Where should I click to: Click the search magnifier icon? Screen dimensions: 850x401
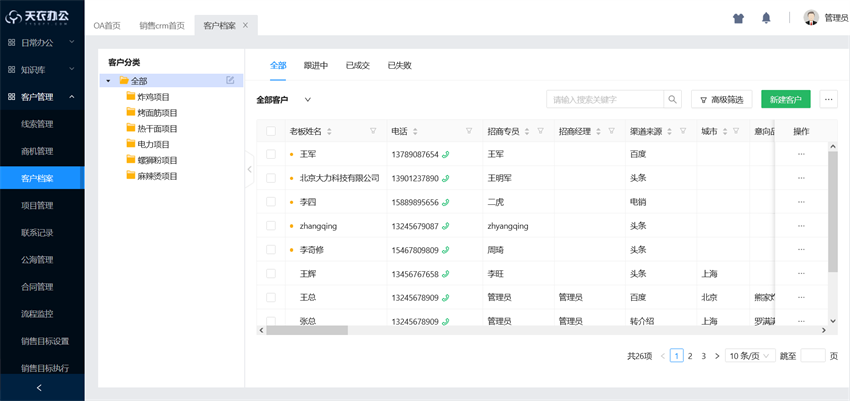[x=672, y=99]
